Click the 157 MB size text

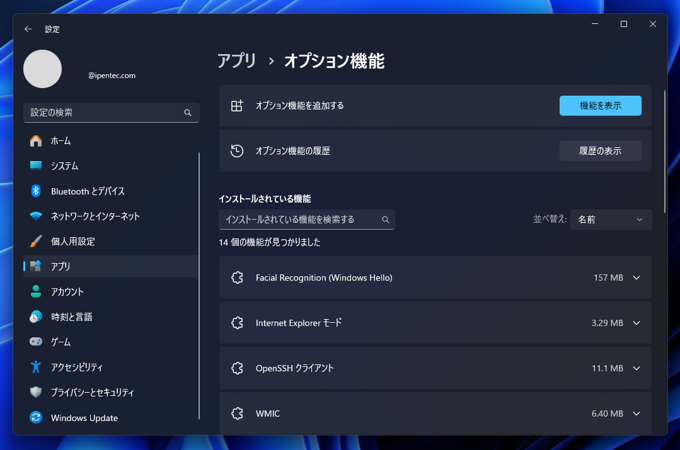(608, 277)
